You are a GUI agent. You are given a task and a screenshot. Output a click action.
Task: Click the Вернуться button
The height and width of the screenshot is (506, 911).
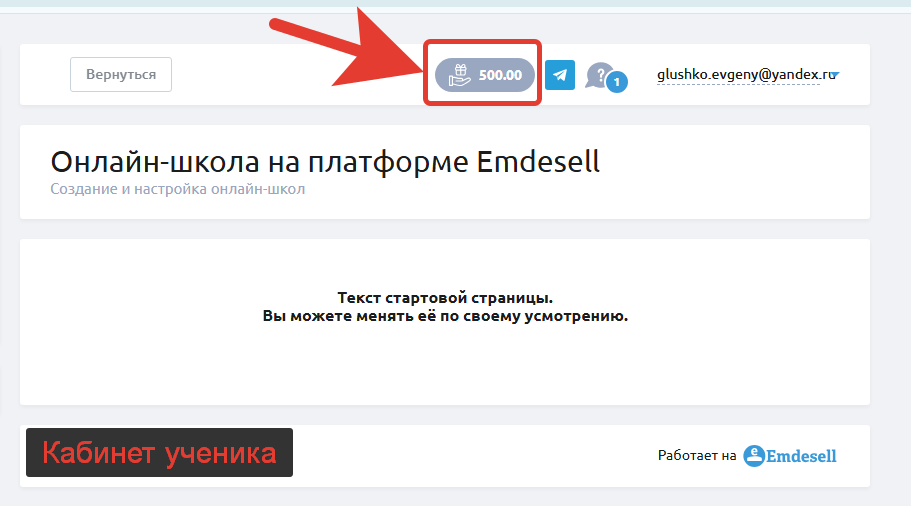click(121, 74)
